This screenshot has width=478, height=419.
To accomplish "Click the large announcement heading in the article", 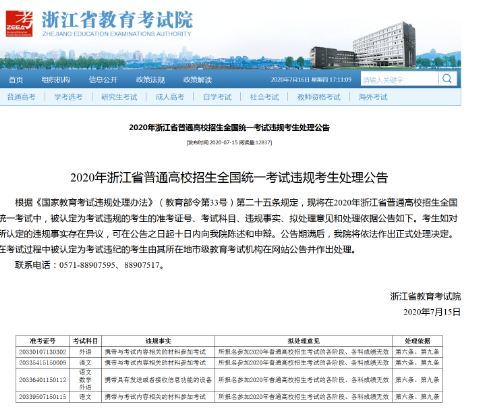I will (x=229, y=177).
